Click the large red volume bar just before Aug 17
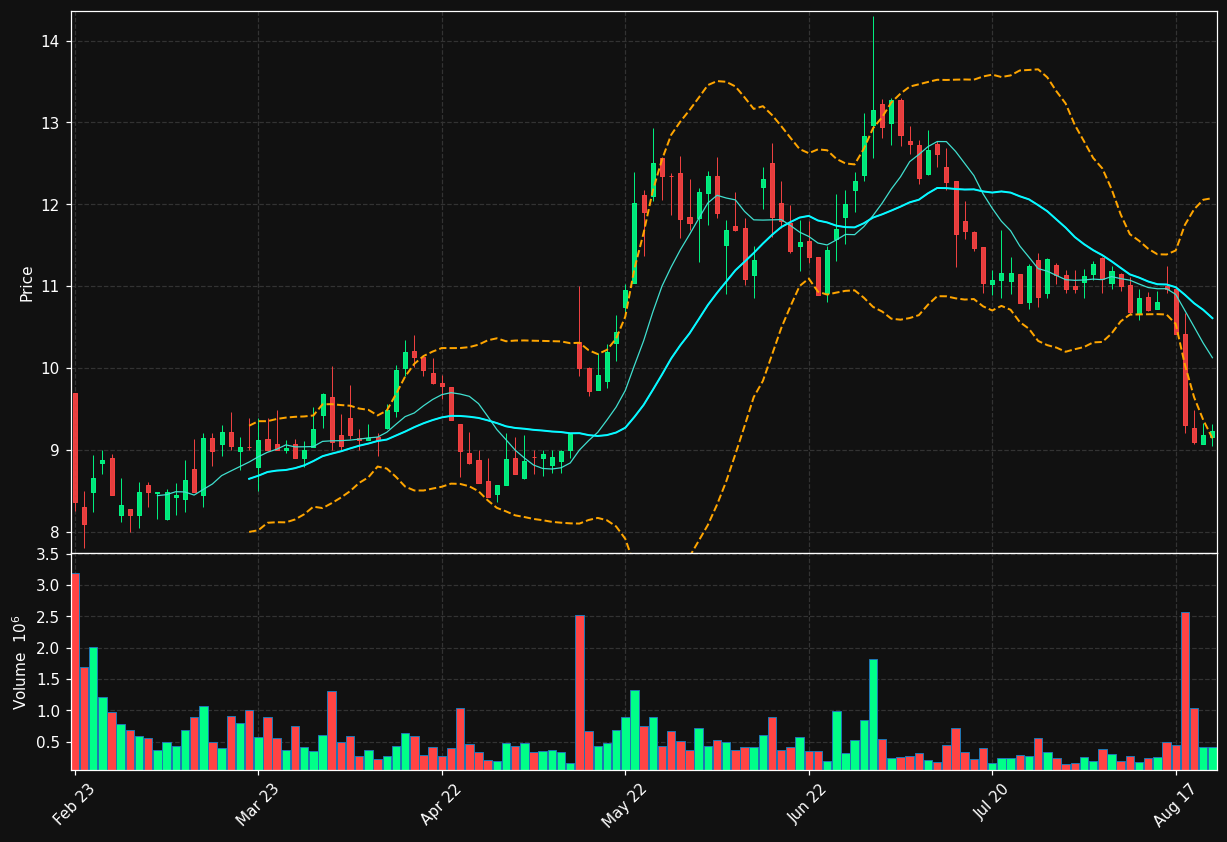This screenshot has height=842, width=1227. click(1185, 691)
